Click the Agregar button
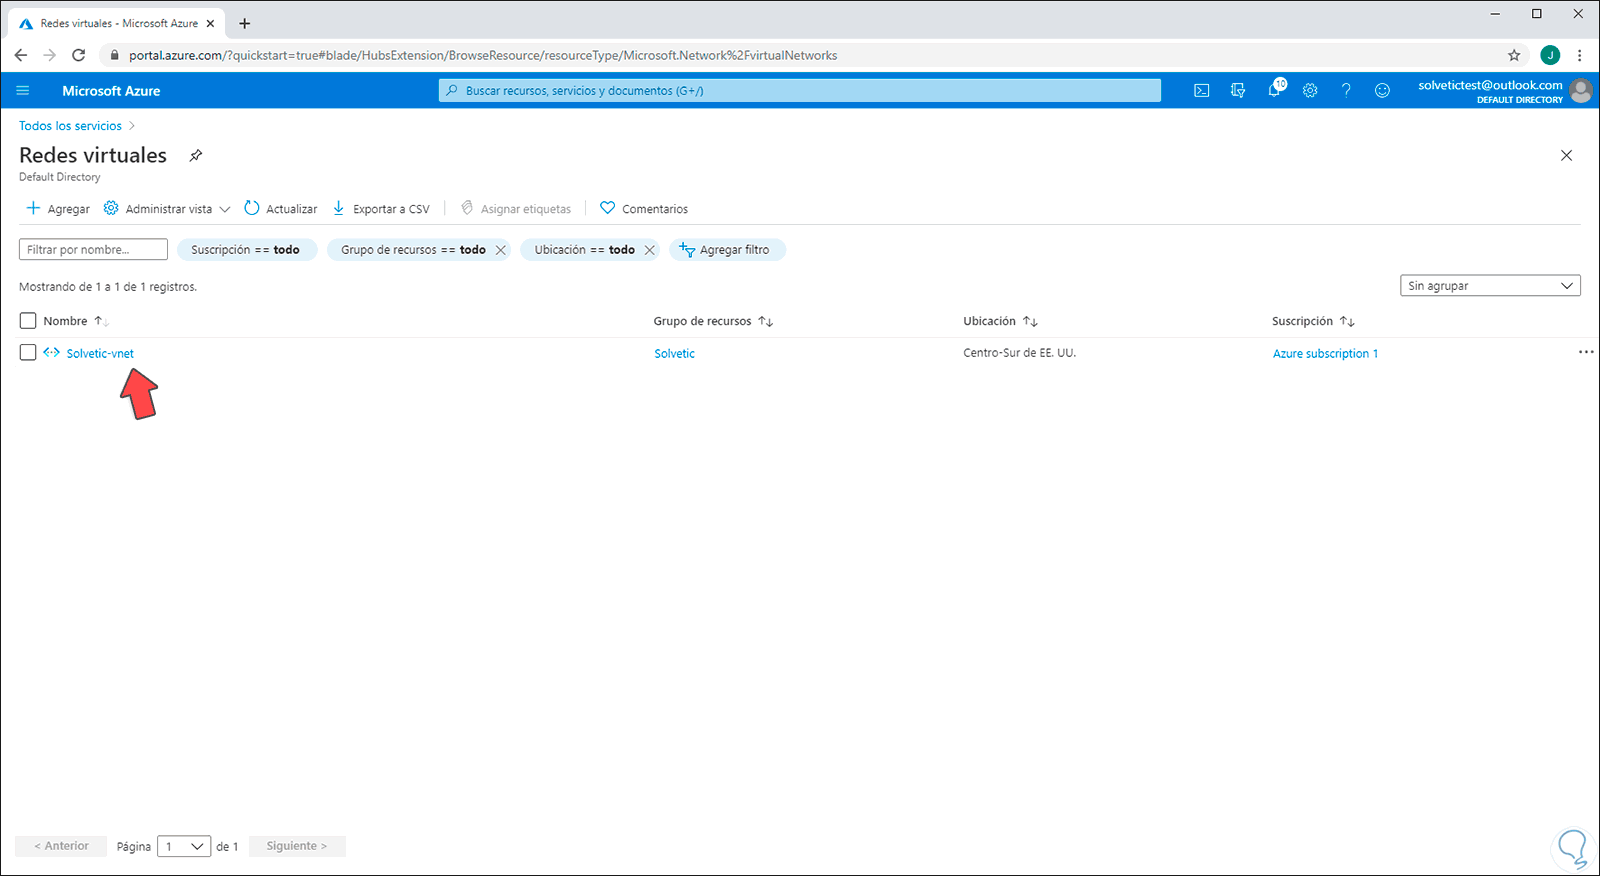1600x876 pixels. click(58, 209)
